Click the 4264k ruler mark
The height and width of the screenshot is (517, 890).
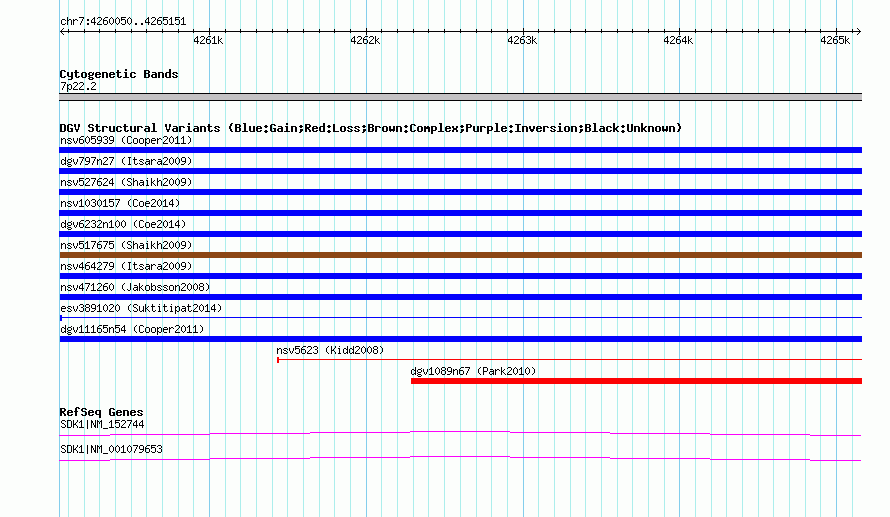678,40
